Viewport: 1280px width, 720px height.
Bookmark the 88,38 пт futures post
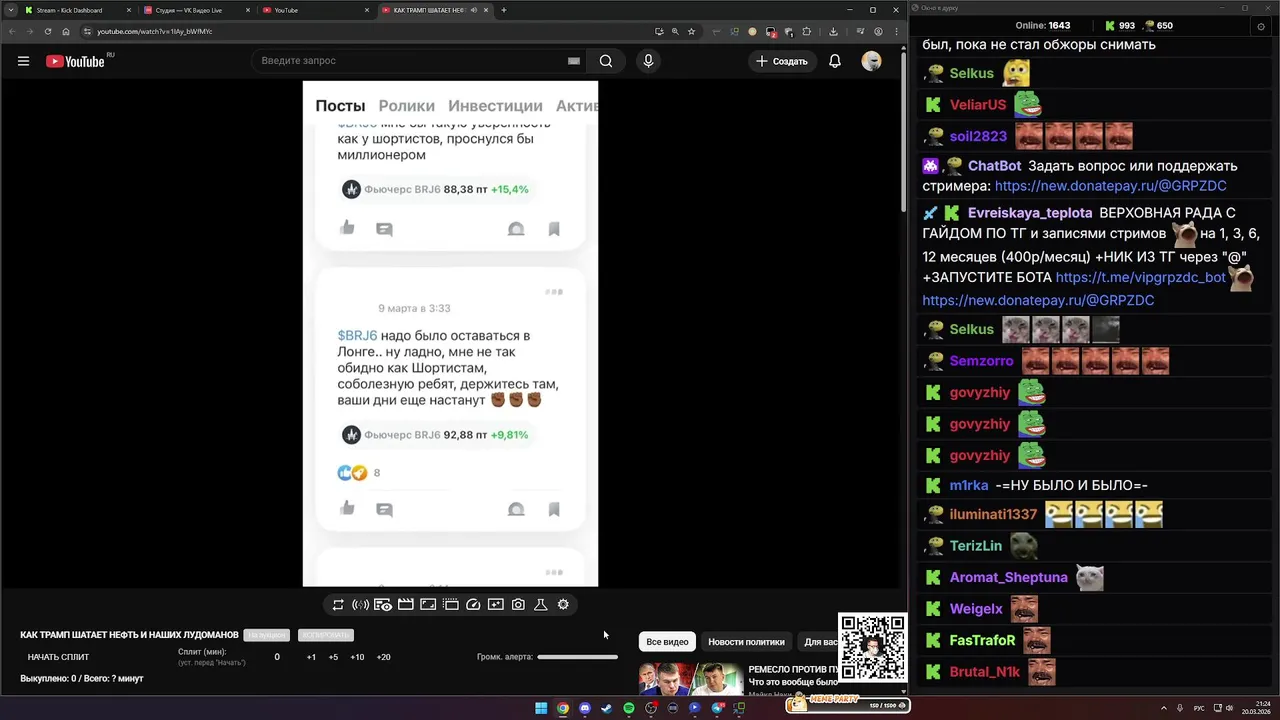point(554,229)
